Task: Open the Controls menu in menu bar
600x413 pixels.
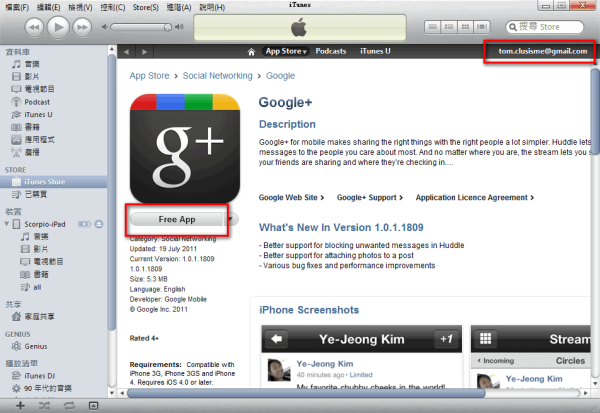Action: click(x=112, y=7)
